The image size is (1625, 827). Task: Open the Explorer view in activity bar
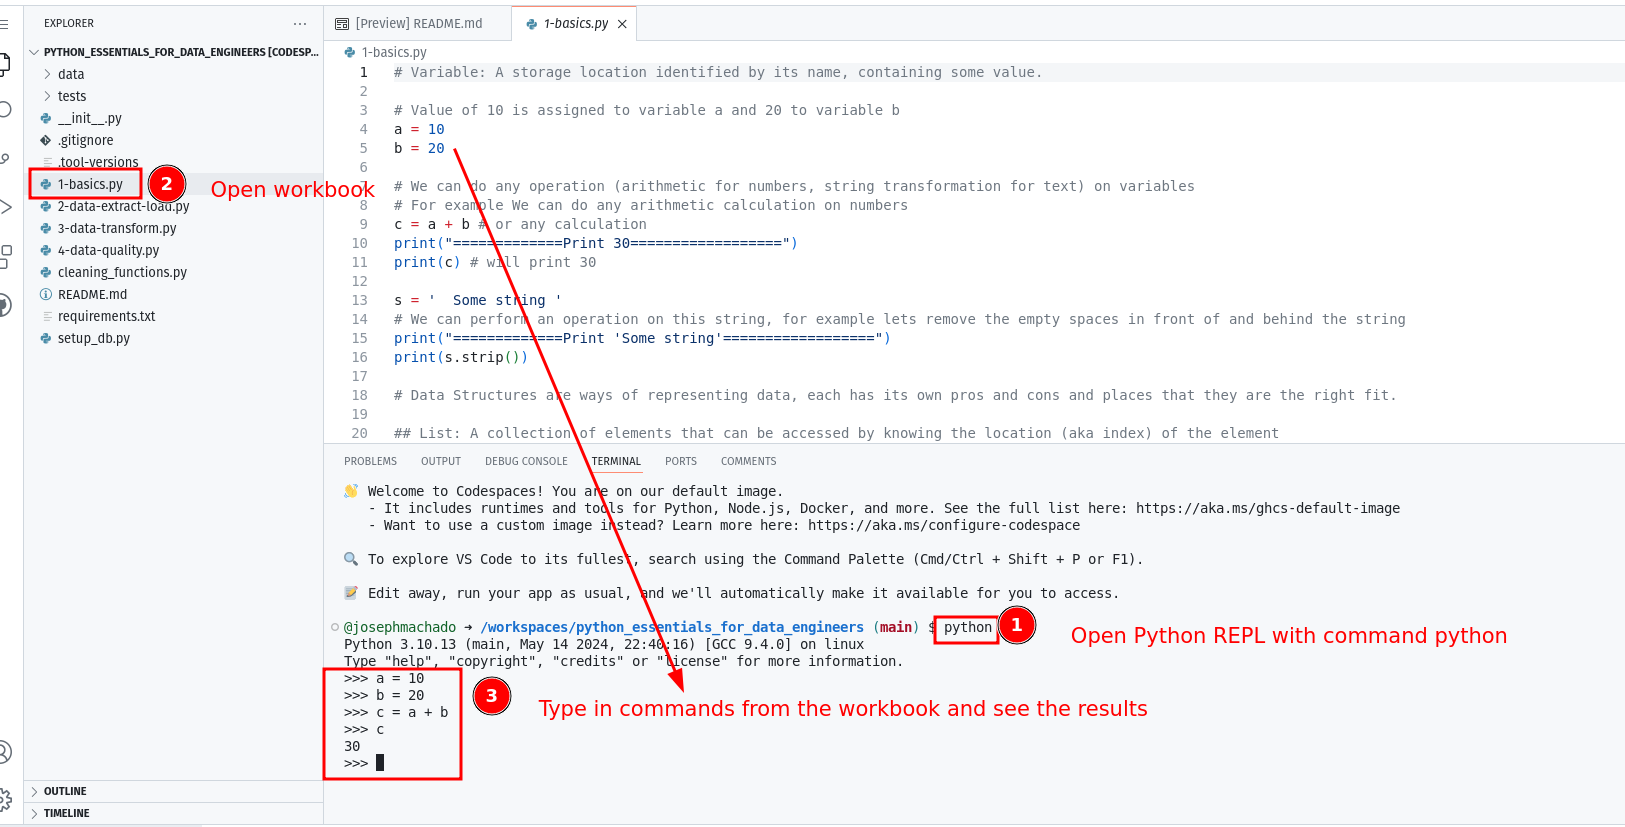(x=4, y=65)
